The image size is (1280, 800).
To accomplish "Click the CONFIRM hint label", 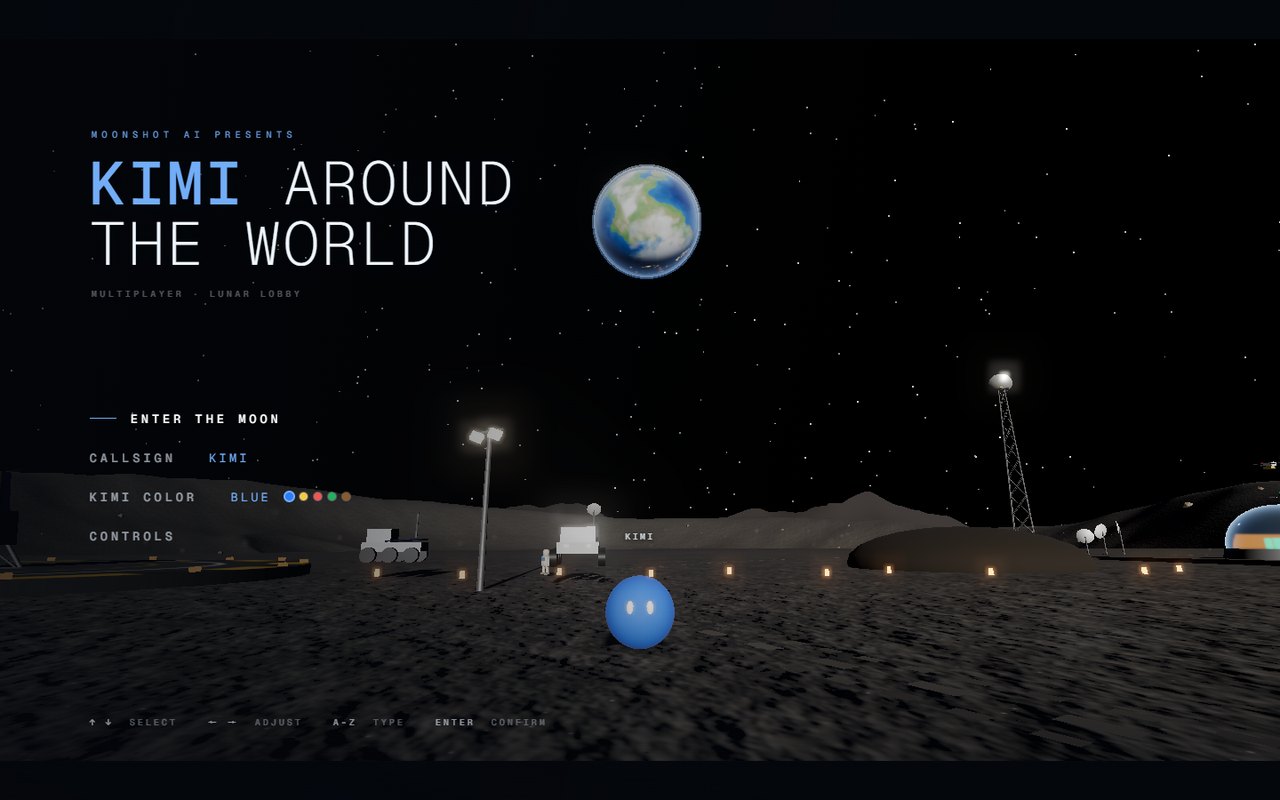I will [x=519, y=722].
